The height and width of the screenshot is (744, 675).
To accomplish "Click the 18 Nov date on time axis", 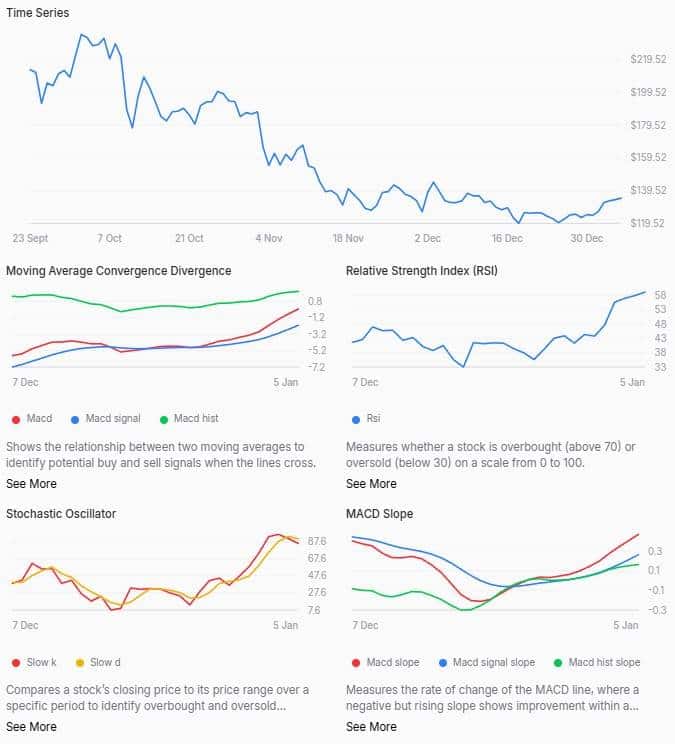I will click(348, 239).
